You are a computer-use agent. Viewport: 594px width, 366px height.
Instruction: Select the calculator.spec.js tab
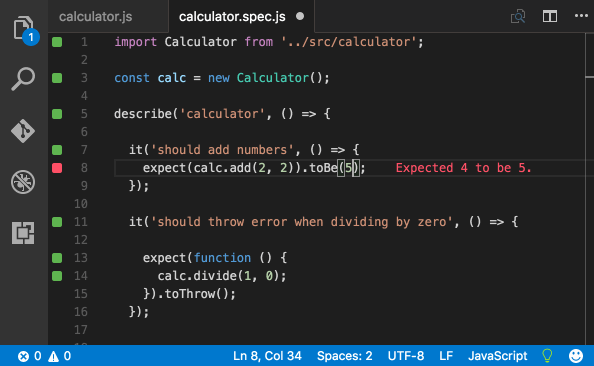click(x=232, y=17)
